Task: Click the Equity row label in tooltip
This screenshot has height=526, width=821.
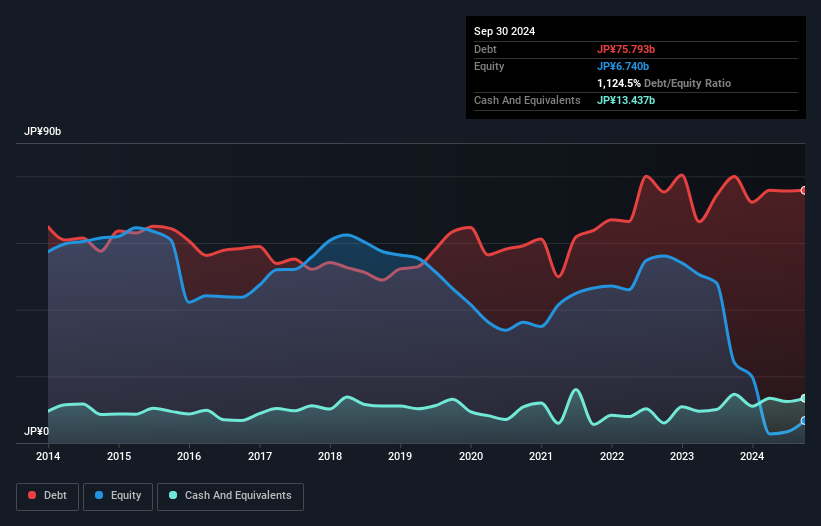Action: point(489,66)
